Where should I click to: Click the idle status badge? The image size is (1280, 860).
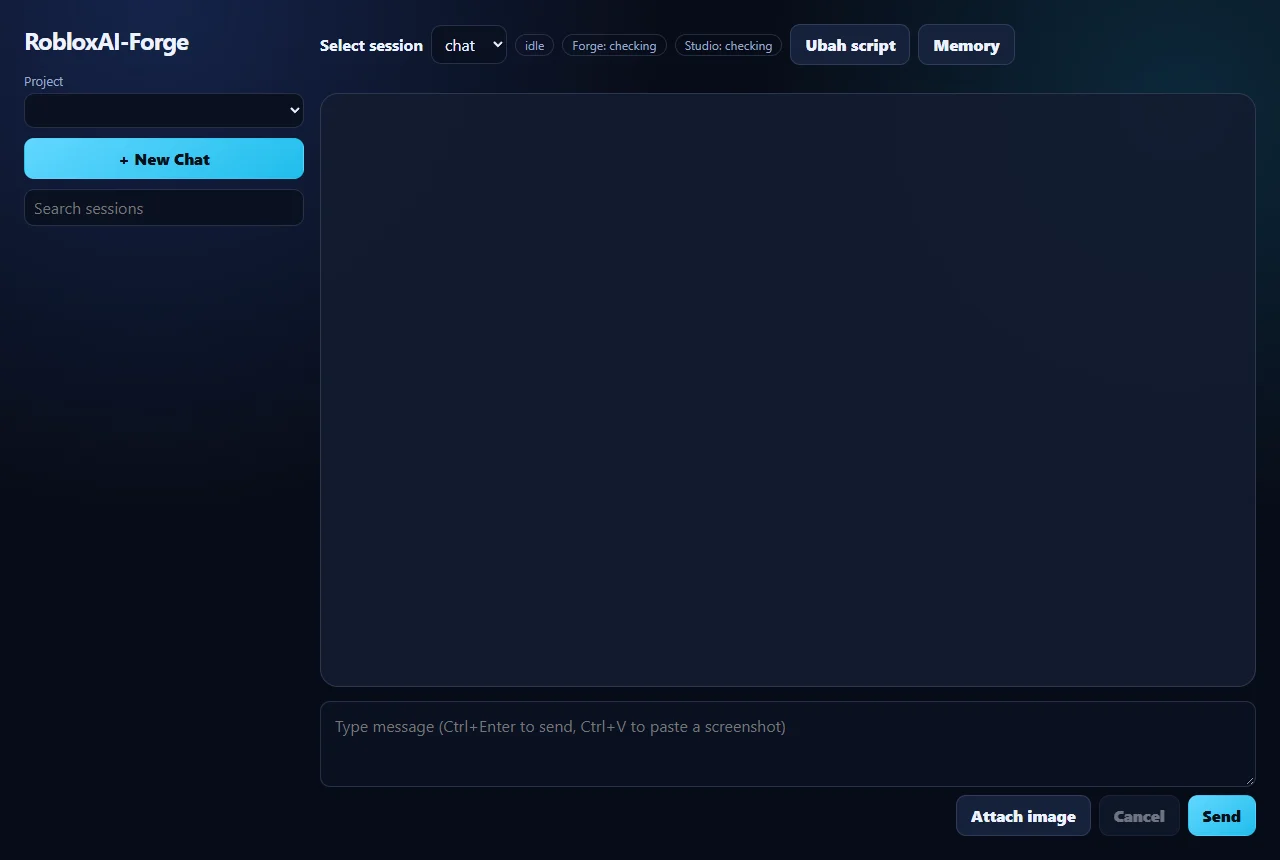click(535, 46)
